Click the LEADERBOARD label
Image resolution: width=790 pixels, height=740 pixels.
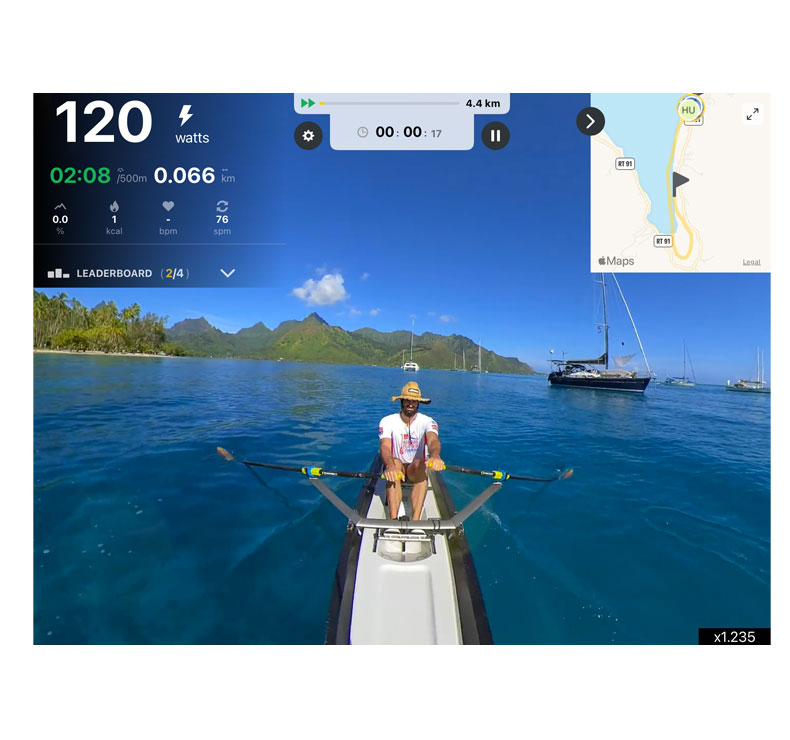coord(114,274)
